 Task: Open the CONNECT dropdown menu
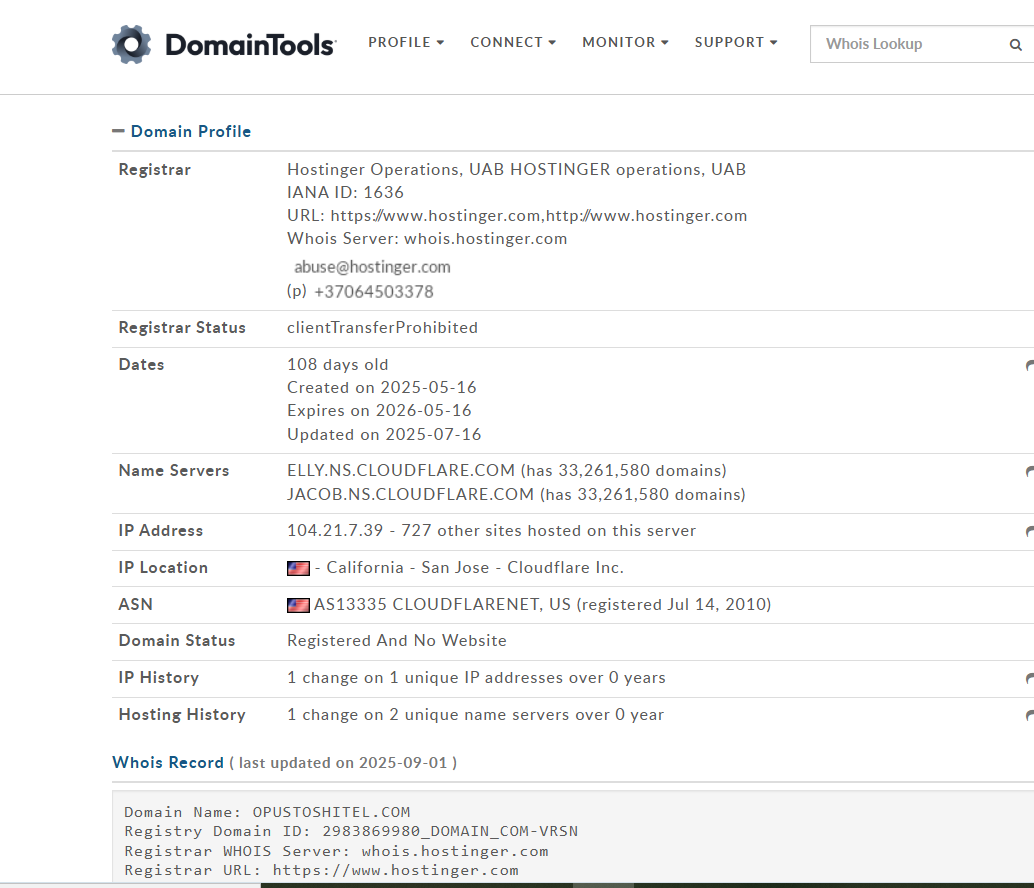pyautogui.click(x=513, y=42)
